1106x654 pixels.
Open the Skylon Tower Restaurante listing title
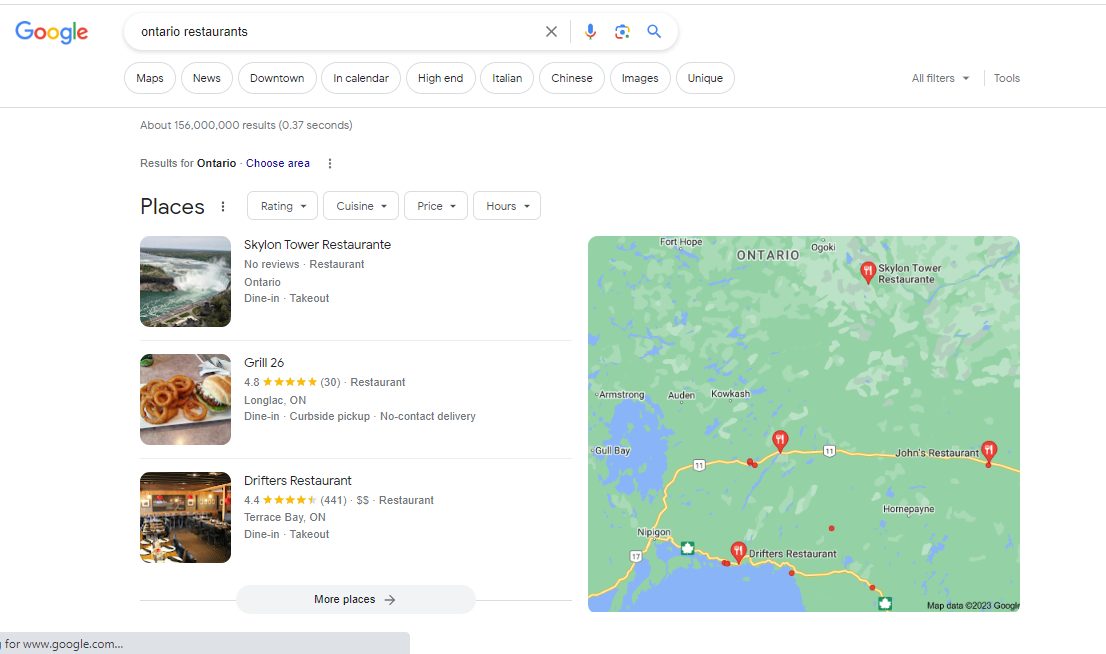click(x=317, y=245)
